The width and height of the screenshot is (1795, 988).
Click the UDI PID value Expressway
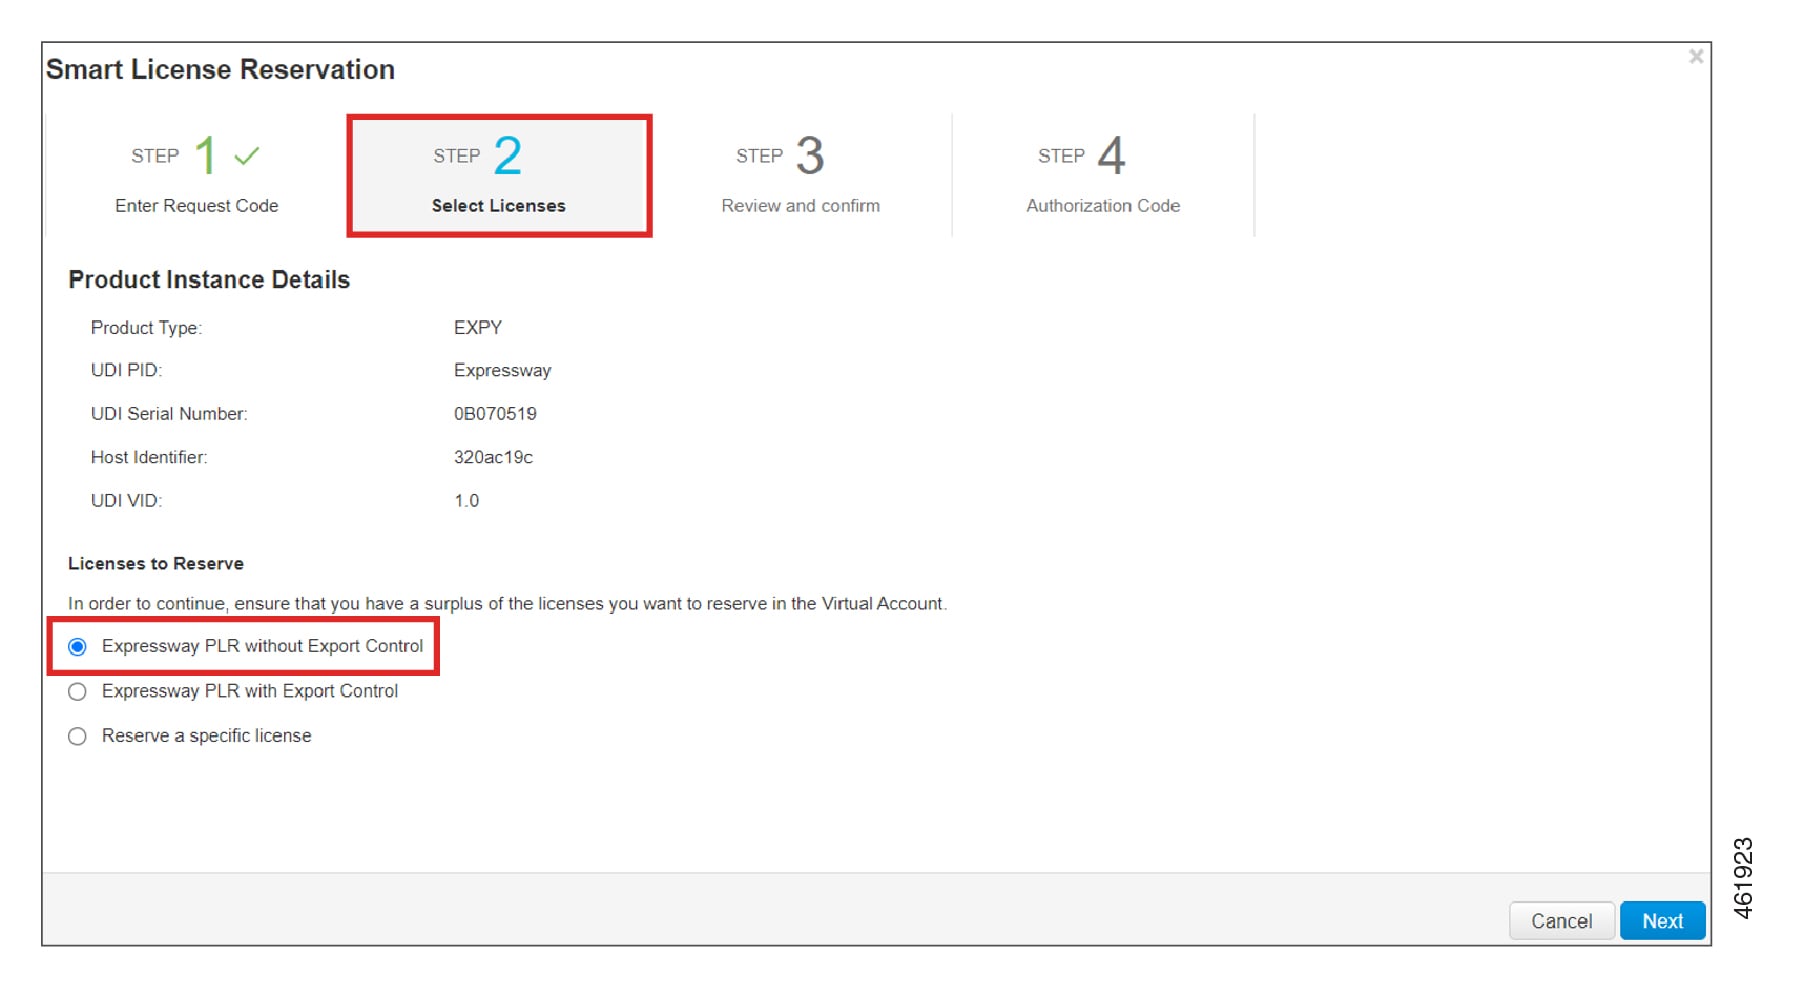point(502,371)
